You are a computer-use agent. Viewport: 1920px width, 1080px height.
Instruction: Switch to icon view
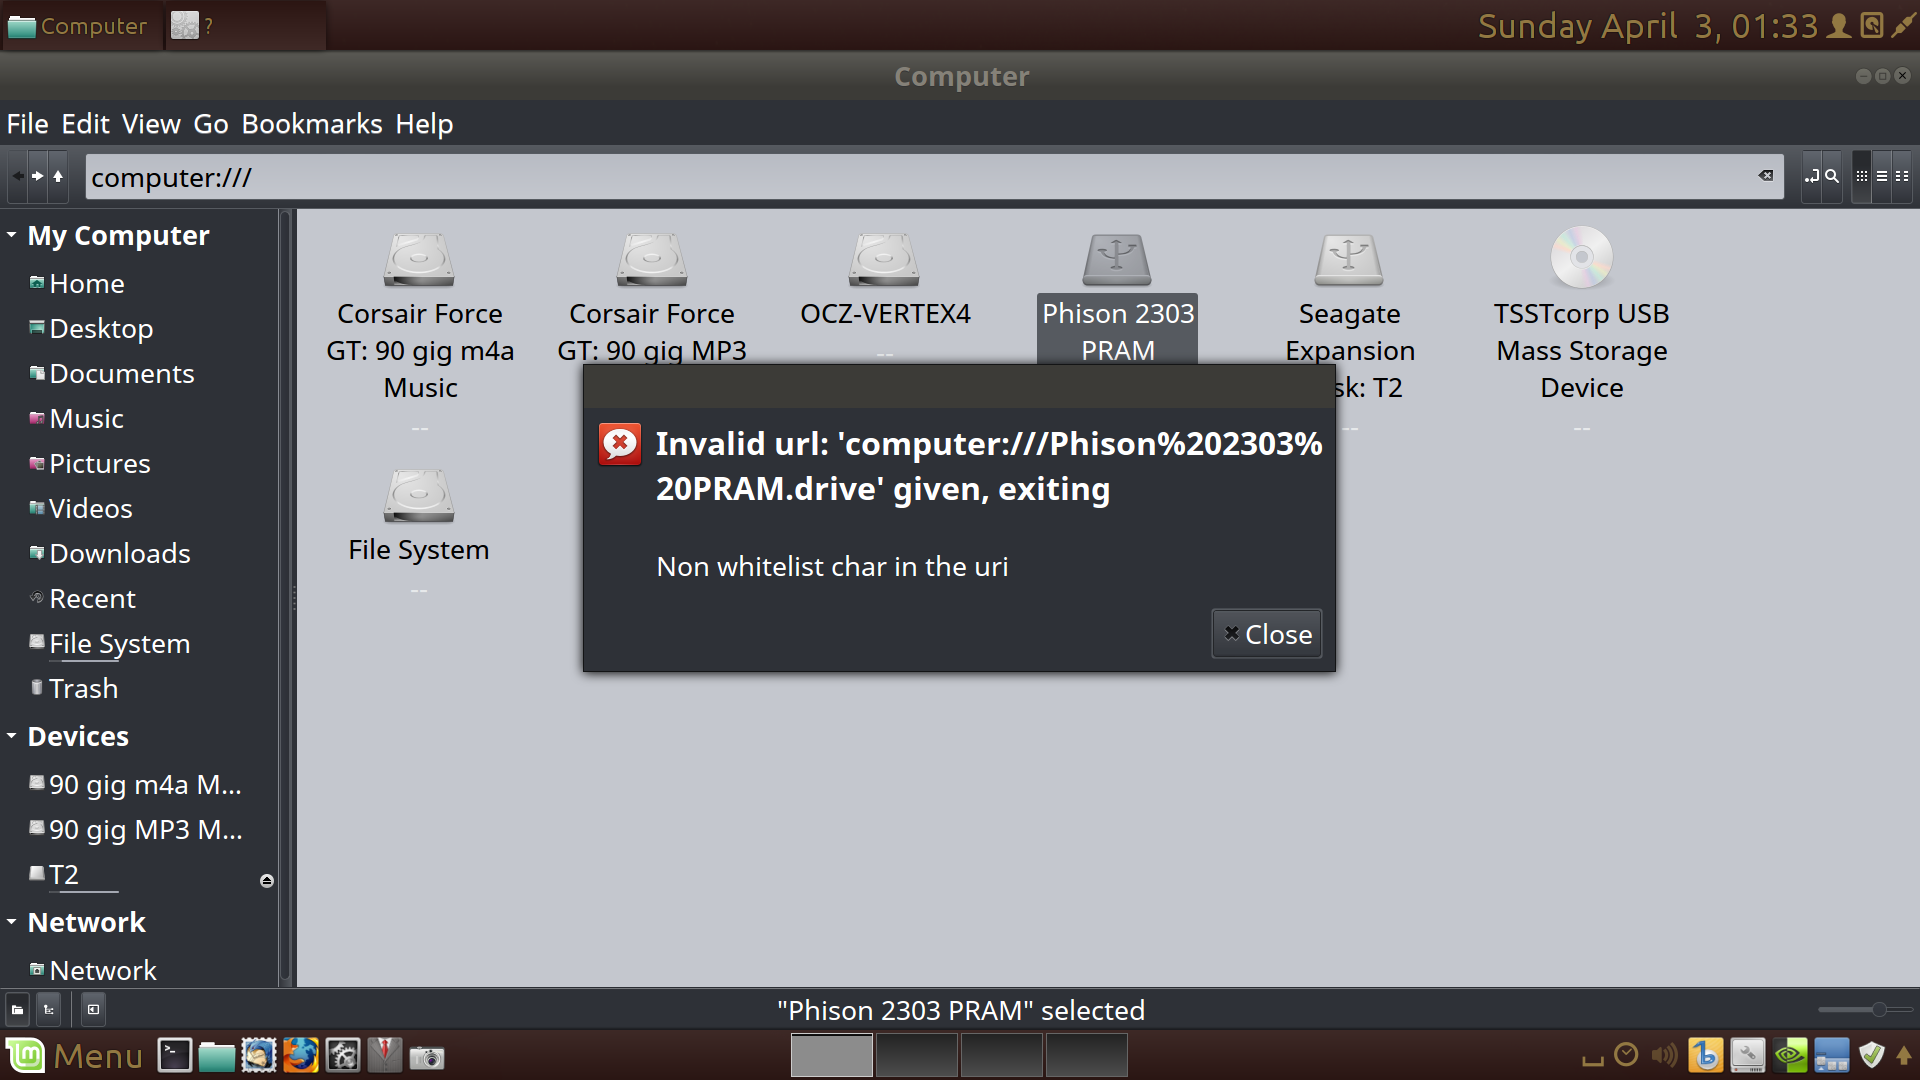1861,176
